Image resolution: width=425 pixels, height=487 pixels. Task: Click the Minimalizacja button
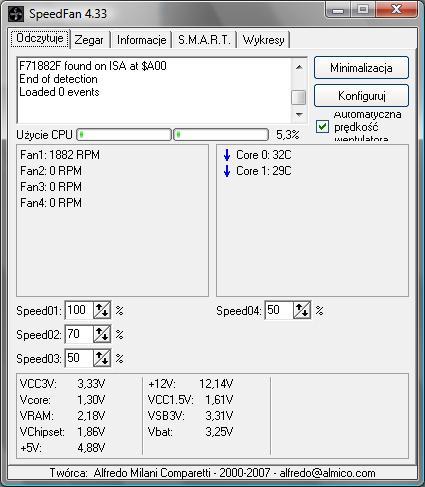[x=361, y=68]
